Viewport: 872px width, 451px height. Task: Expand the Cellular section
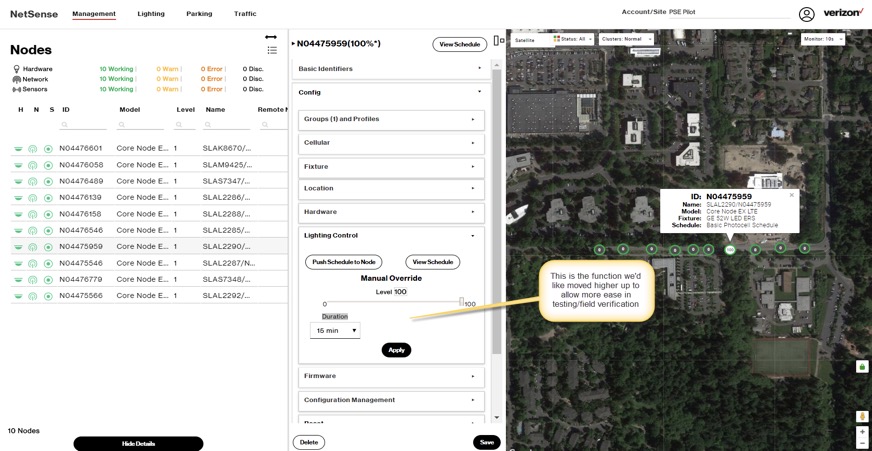coord(392,143)
